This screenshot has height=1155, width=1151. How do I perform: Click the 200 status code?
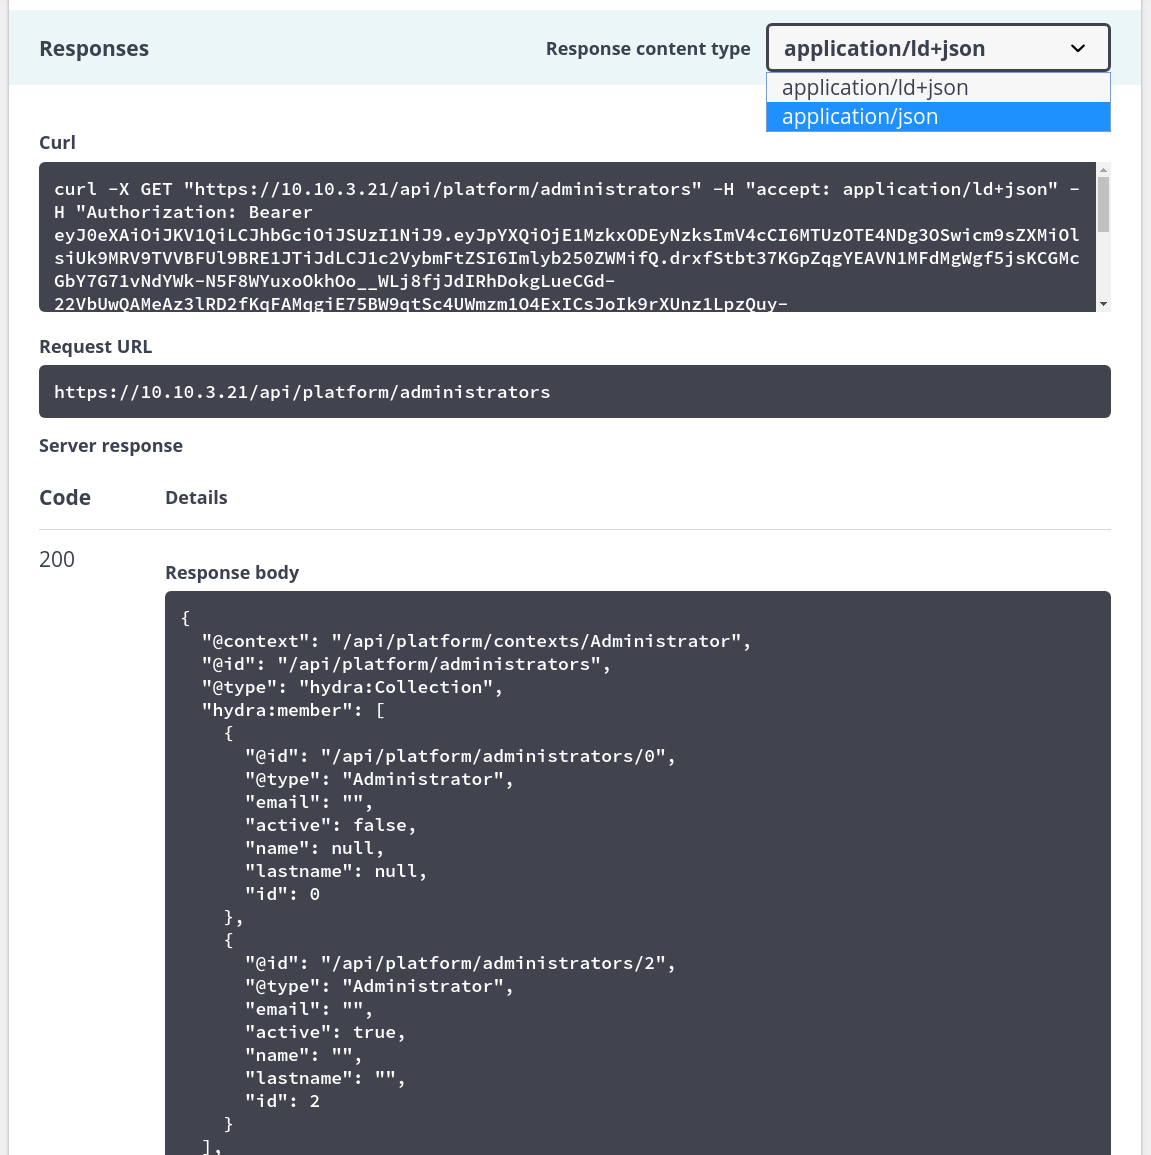(57, 559)
